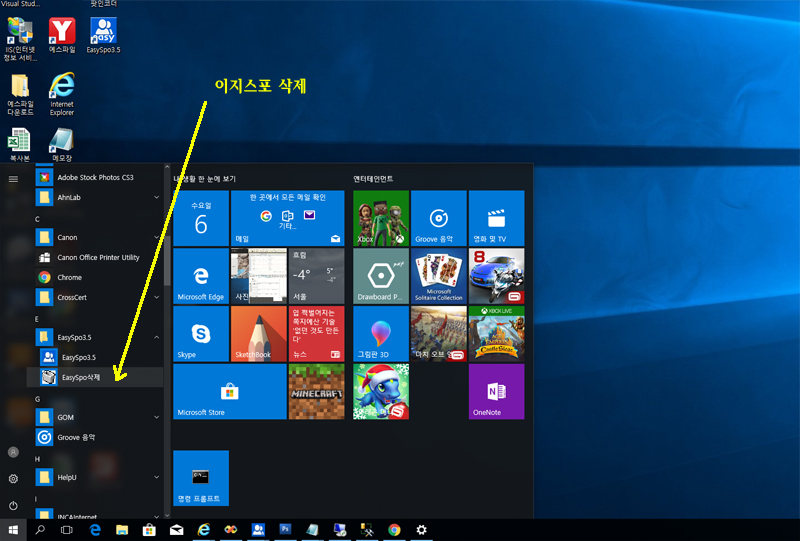Launch Chrome from the app list
The height and width of the screenshot is (541, 800).
(95, 277)
